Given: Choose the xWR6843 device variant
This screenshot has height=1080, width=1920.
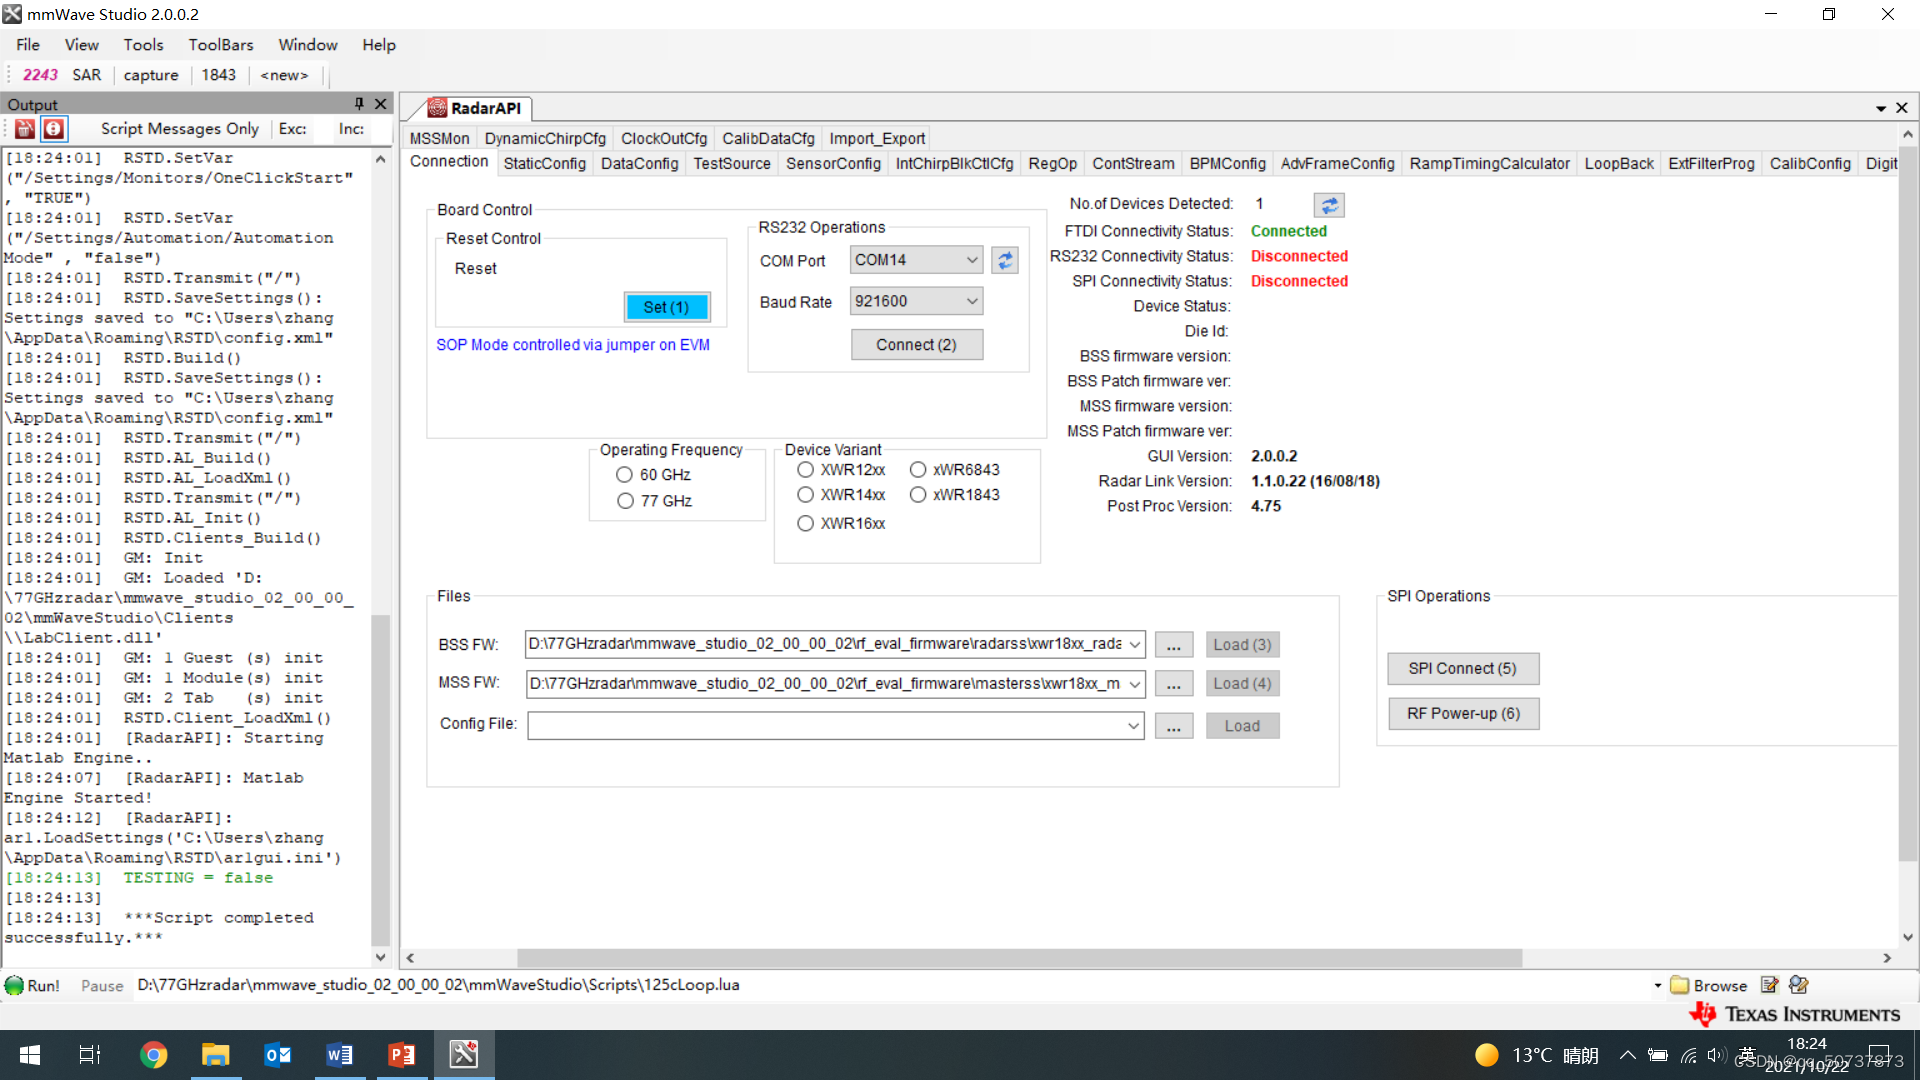Looking at the screenshot, I should pos(917,470).
